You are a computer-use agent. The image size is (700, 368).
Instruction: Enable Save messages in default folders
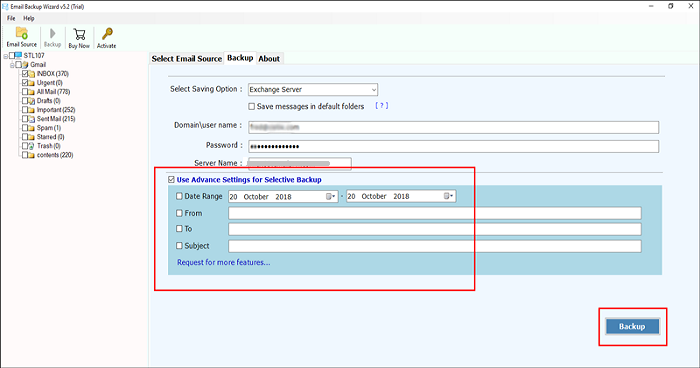(x=252, y=106)
